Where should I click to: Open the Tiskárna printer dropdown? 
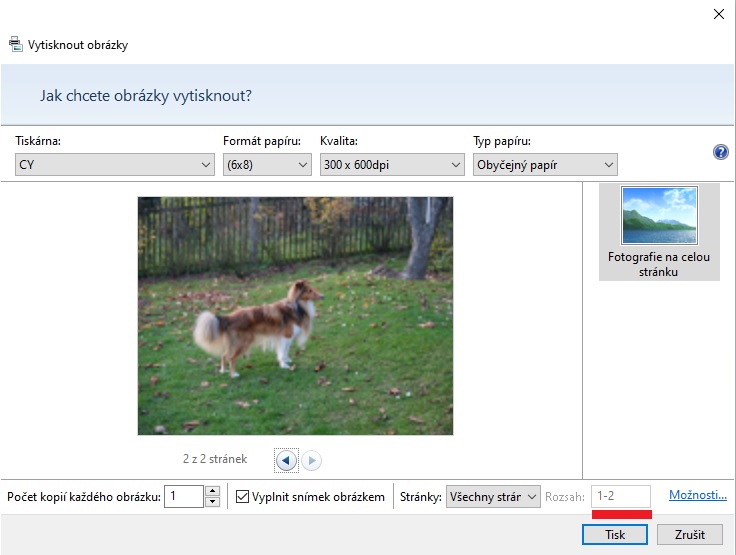[114, 165]
